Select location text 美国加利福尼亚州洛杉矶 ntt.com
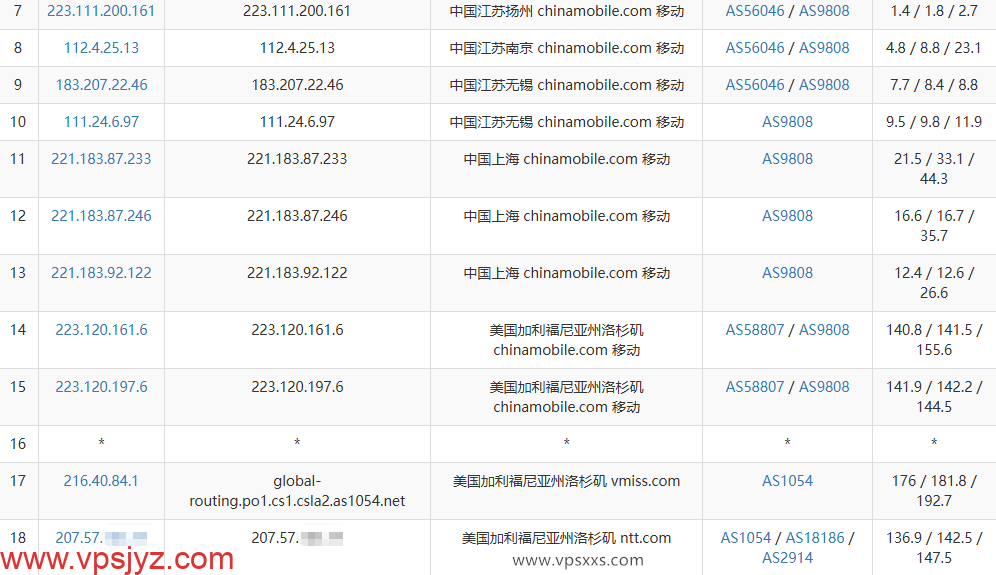 (567, 538)
